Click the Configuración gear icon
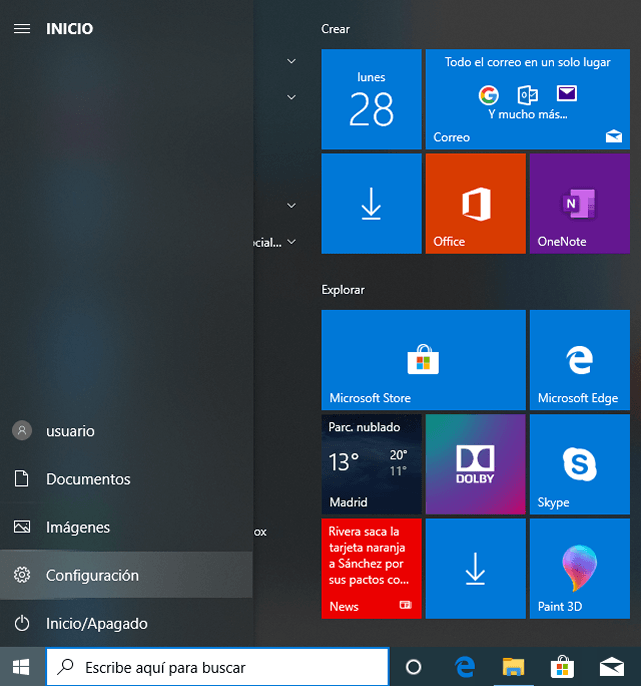Image resolution: width=641 pixels, height=686 pixels. (22, 575)
